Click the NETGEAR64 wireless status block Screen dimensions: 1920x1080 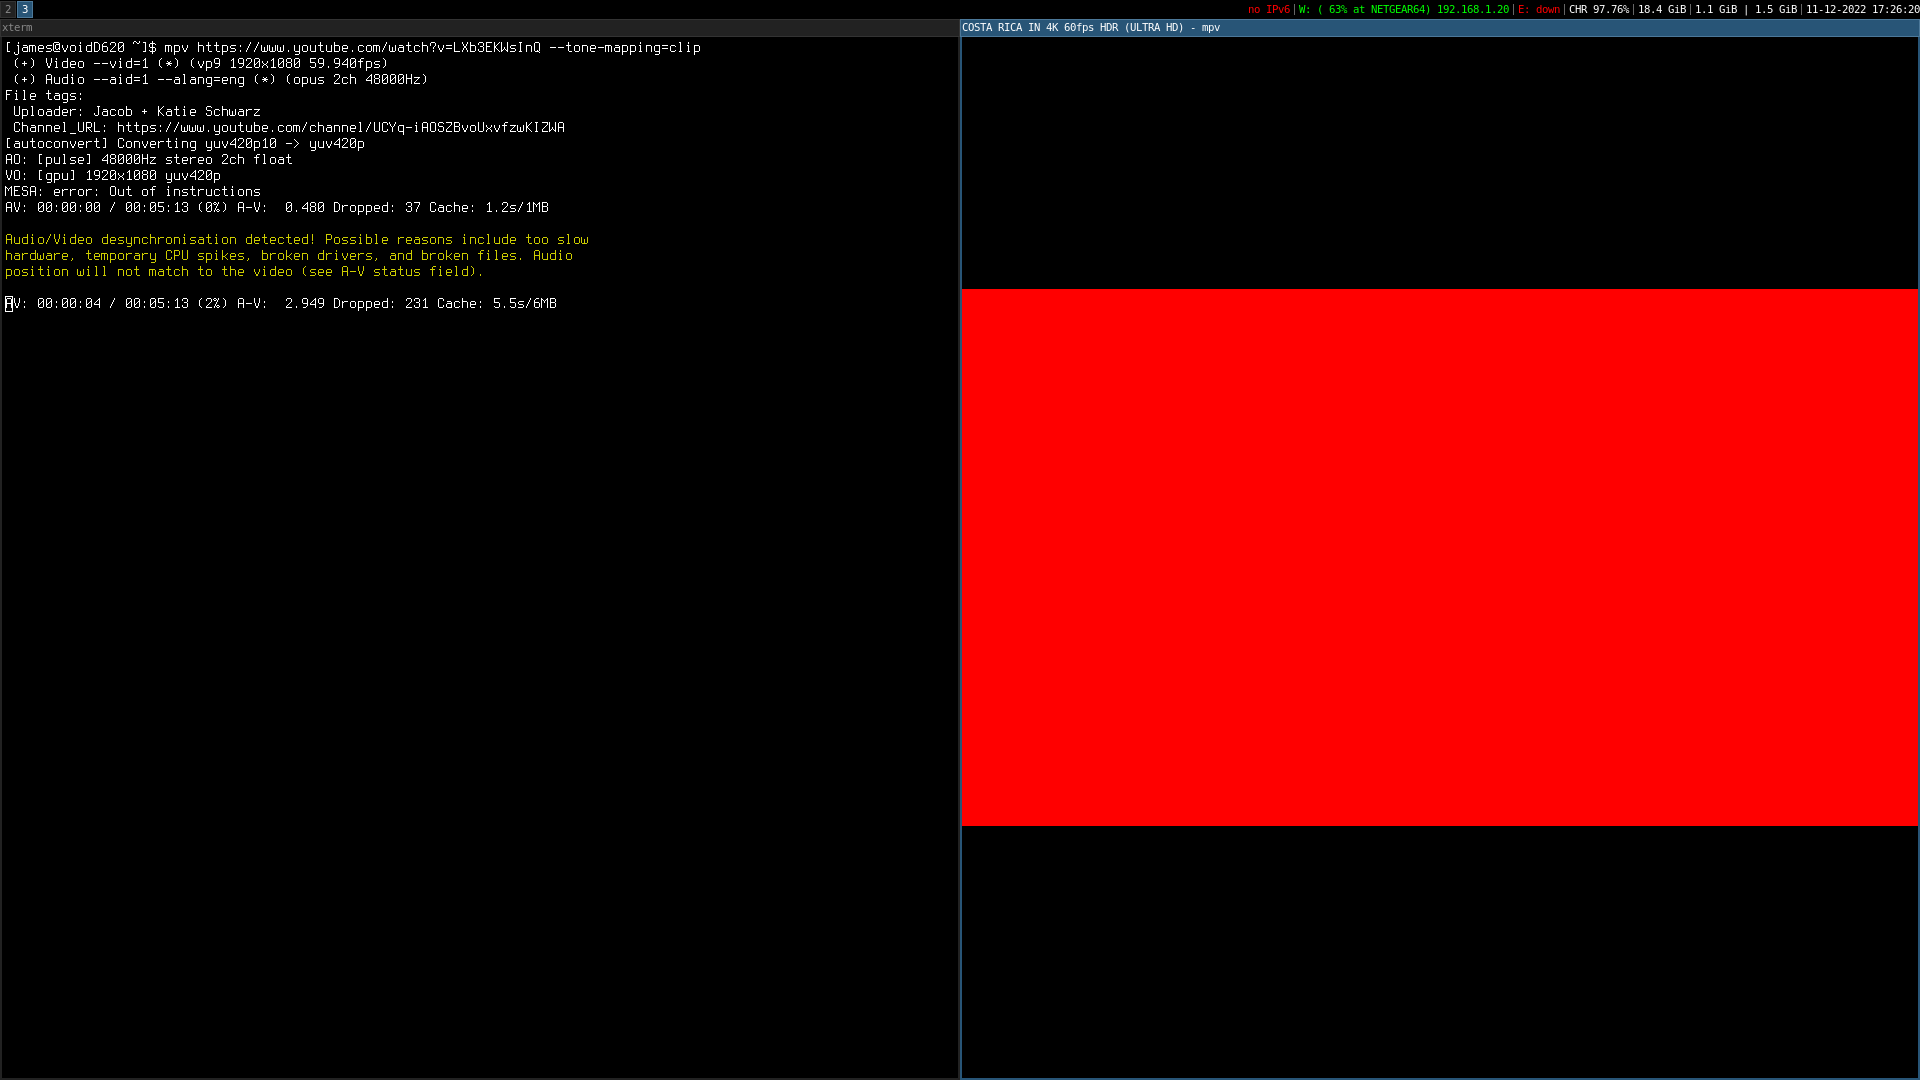tap(1403, 10)
